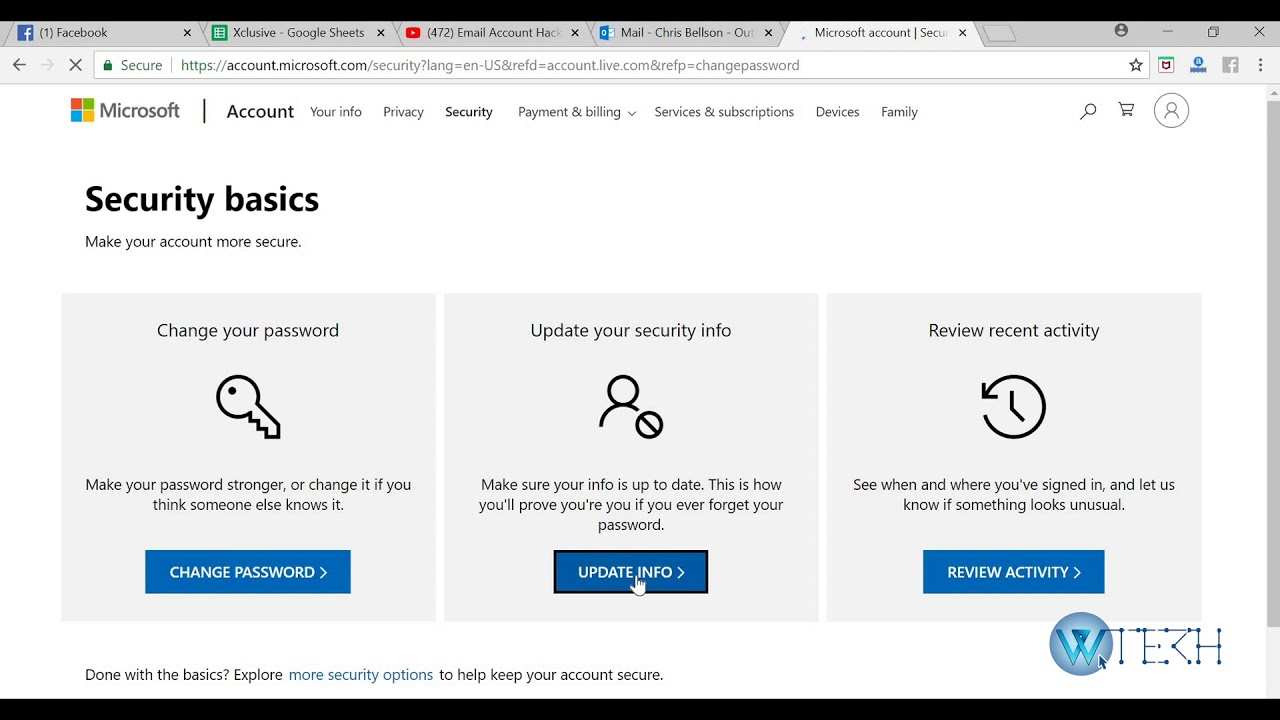Image resolution: width=1280 pixels, height=720 pixels.
Task: Click the browser forward arrow
Action: [47, 65]
